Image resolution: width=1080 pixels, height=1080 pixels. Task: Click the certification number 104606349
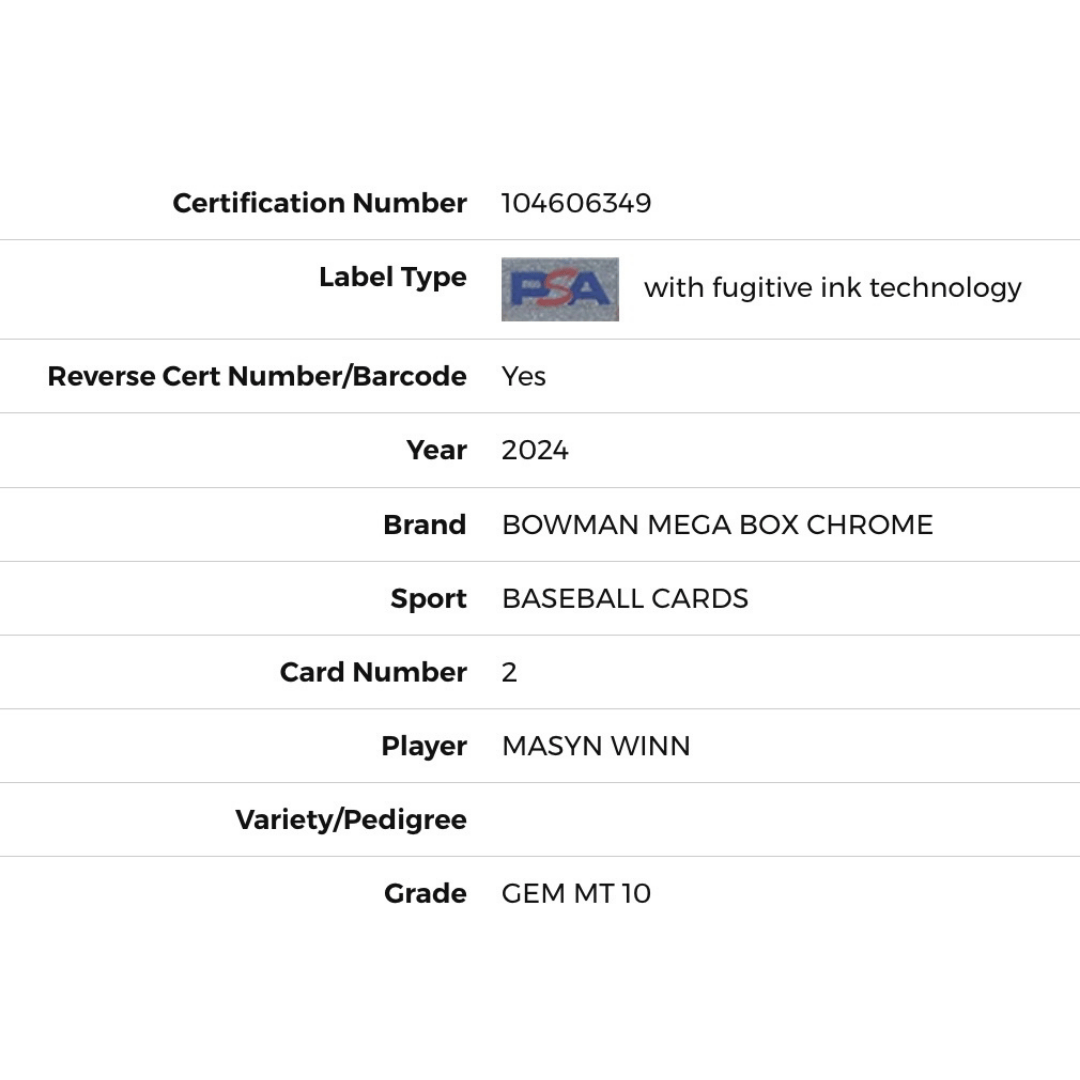577,203
